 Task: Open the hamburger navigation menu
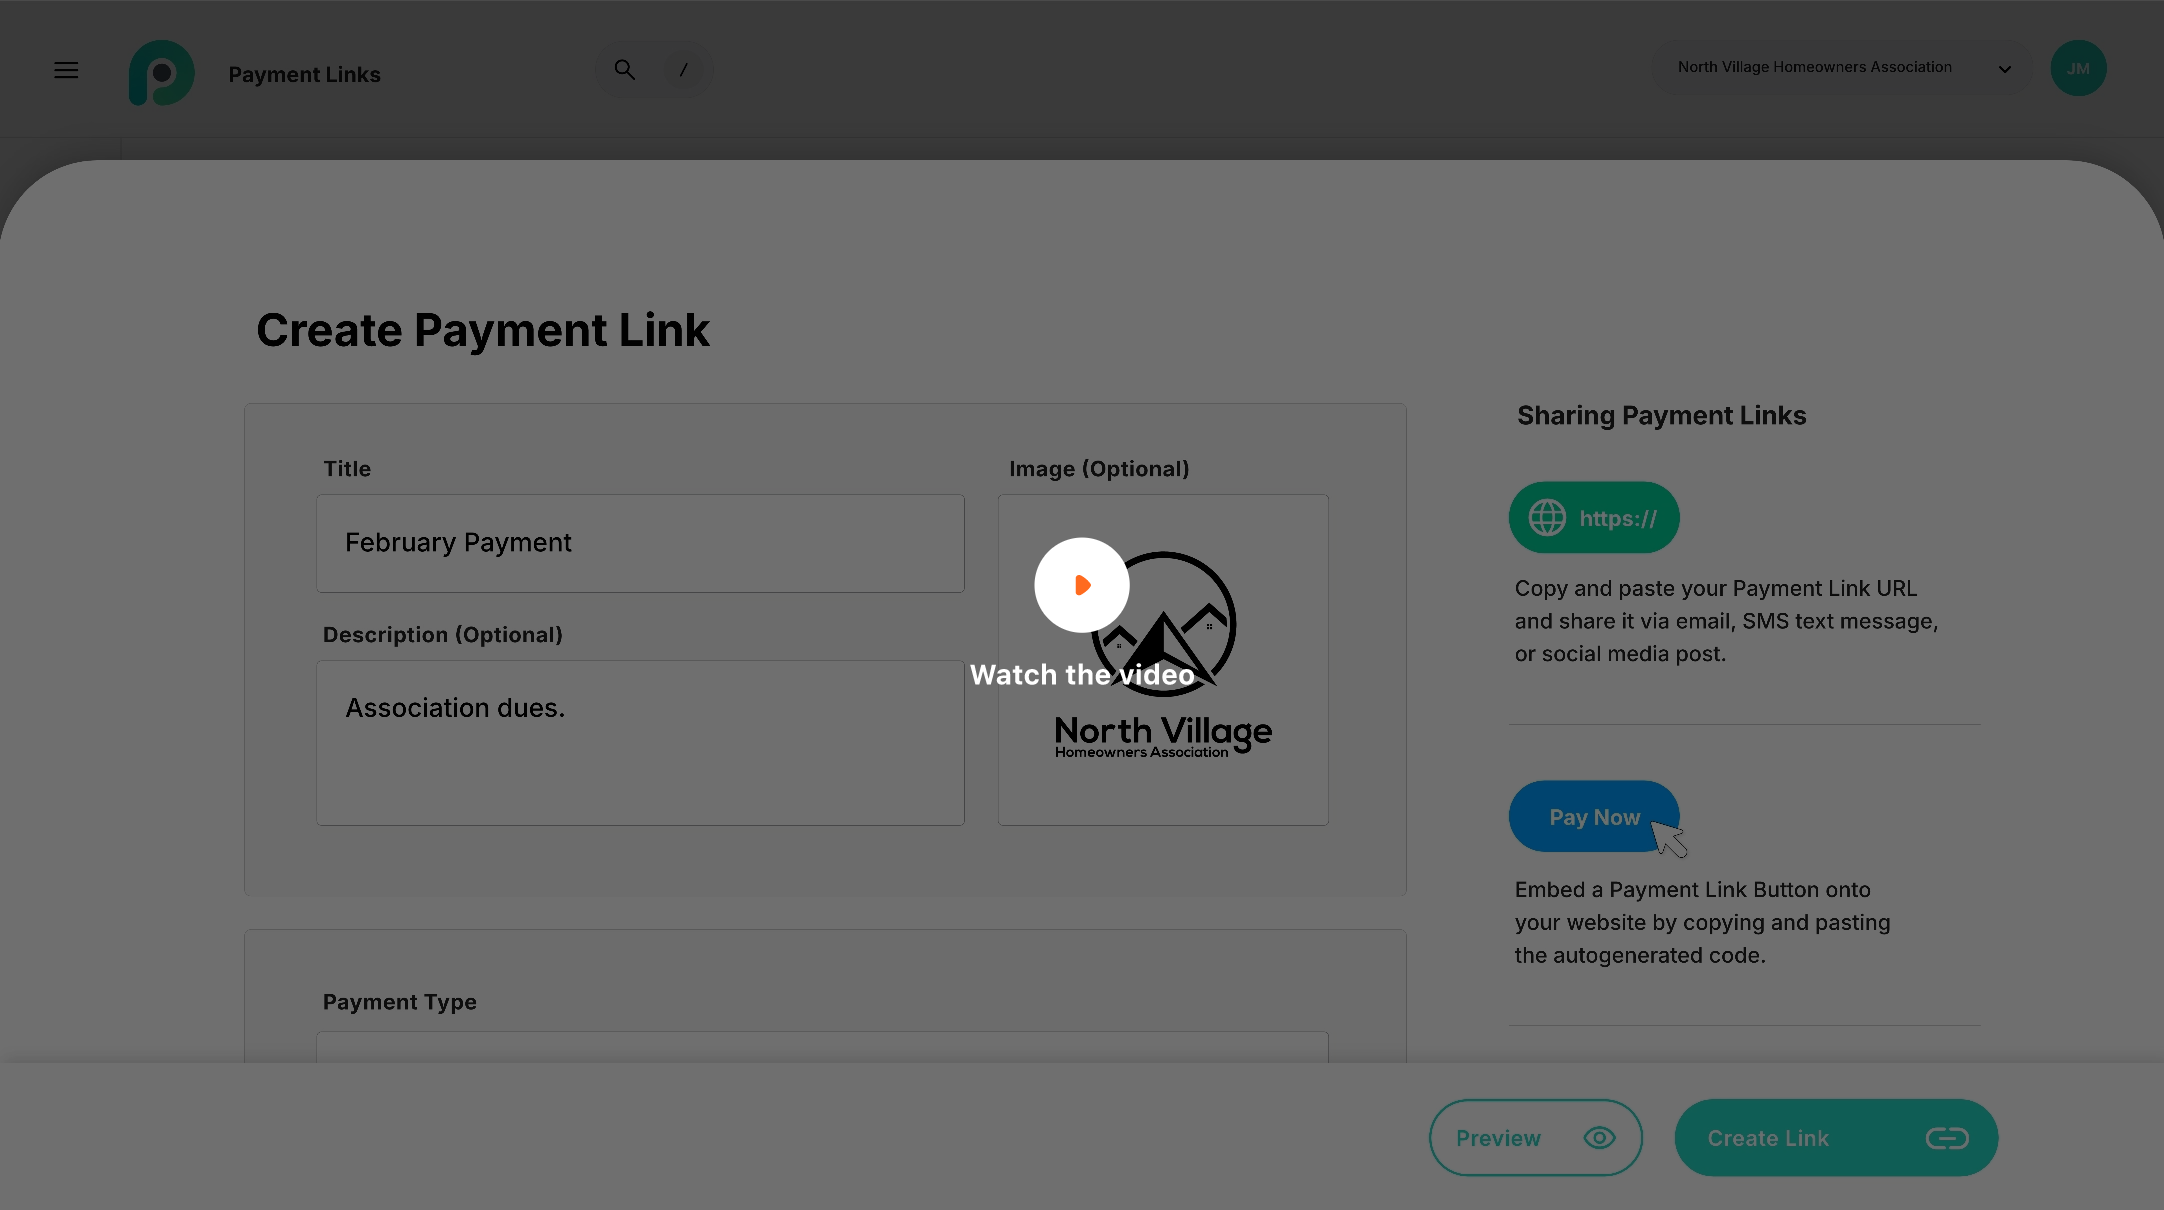coord(66,70)
